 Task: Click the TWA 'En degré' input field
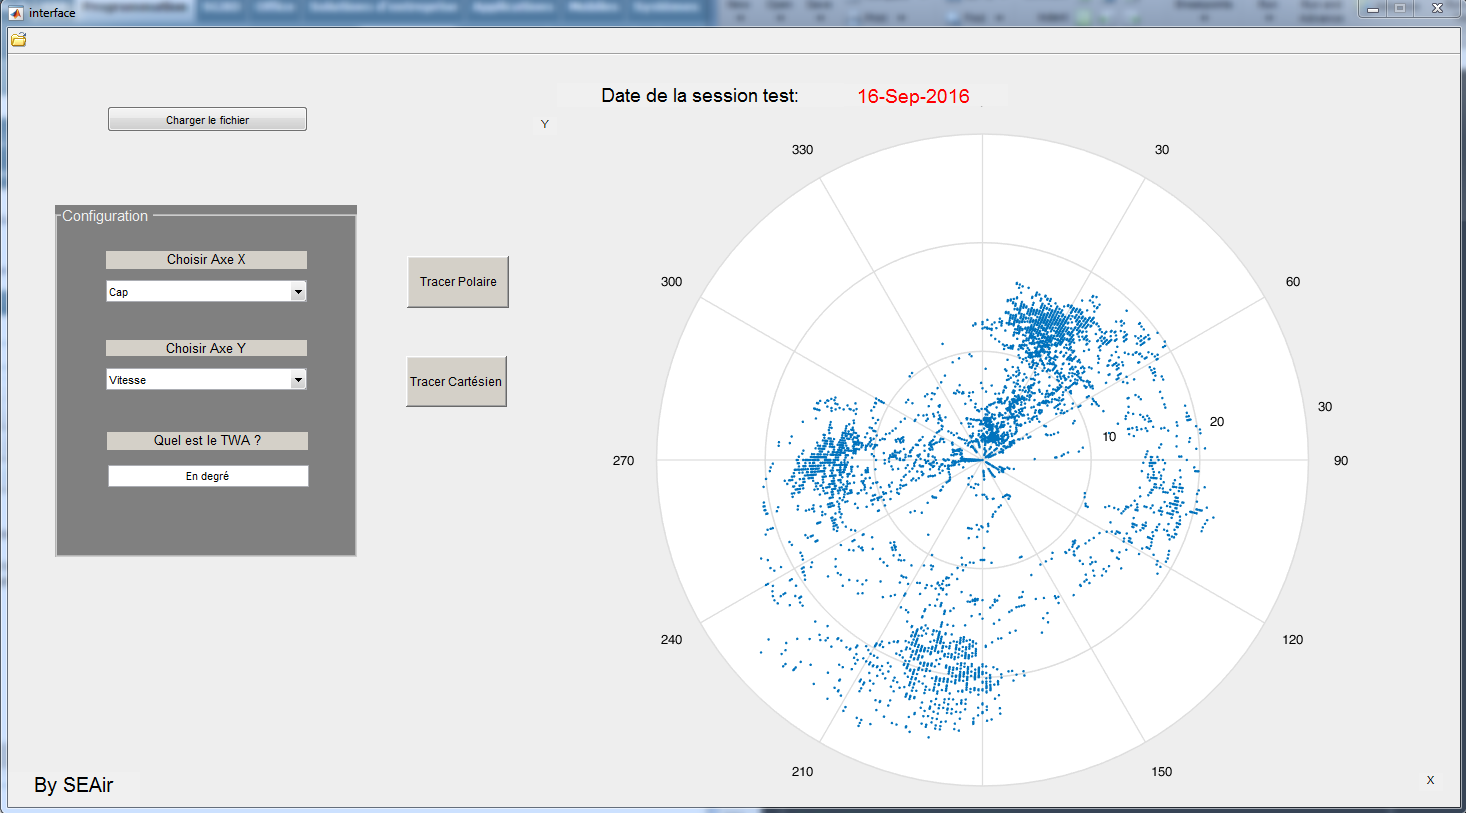point(208,476)
